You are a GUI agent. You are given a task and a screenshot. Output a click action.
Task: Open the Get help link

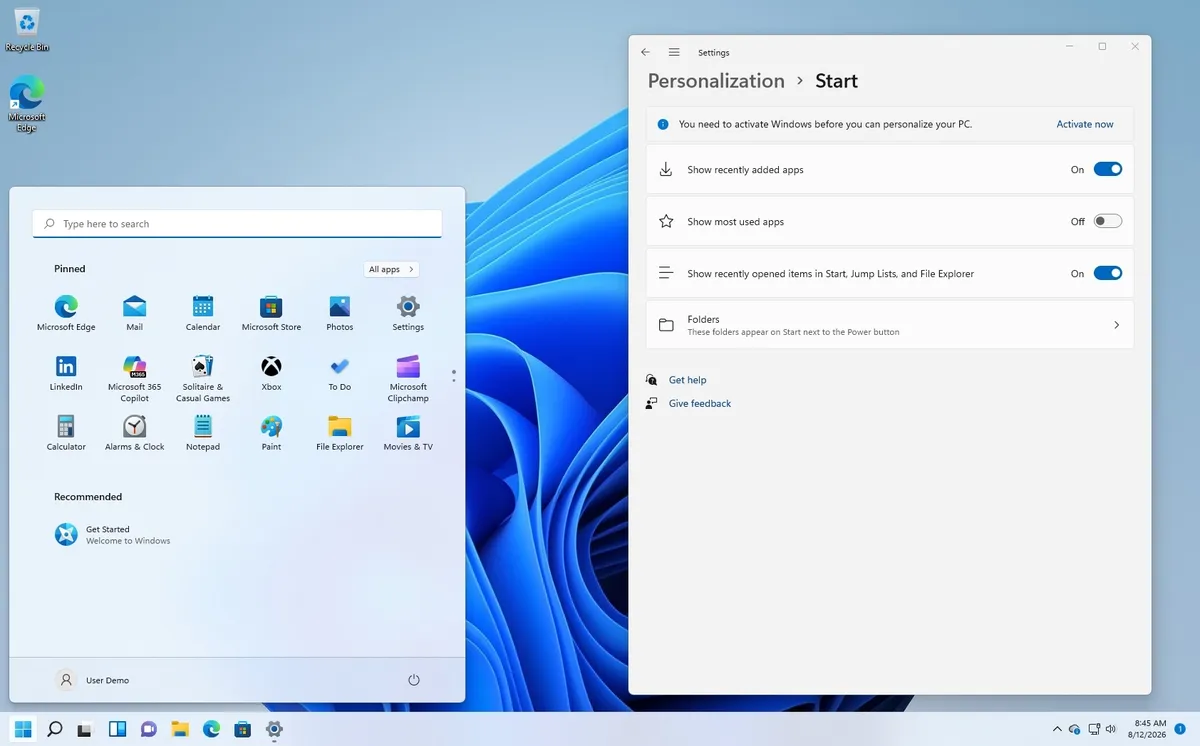click(687, 380)
